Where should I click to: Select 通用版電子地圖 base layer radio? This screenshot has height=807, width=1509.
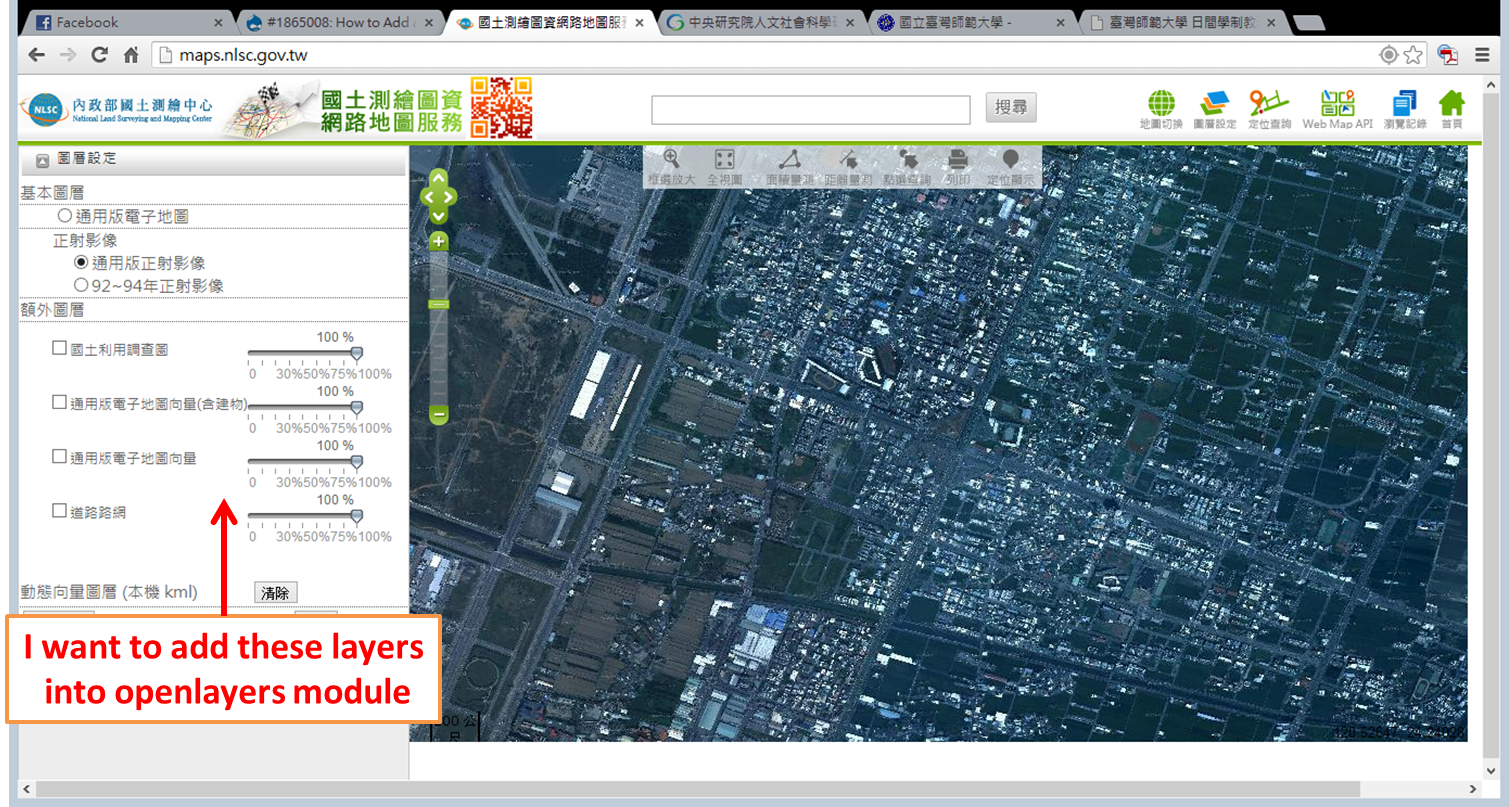coord(65,216)
